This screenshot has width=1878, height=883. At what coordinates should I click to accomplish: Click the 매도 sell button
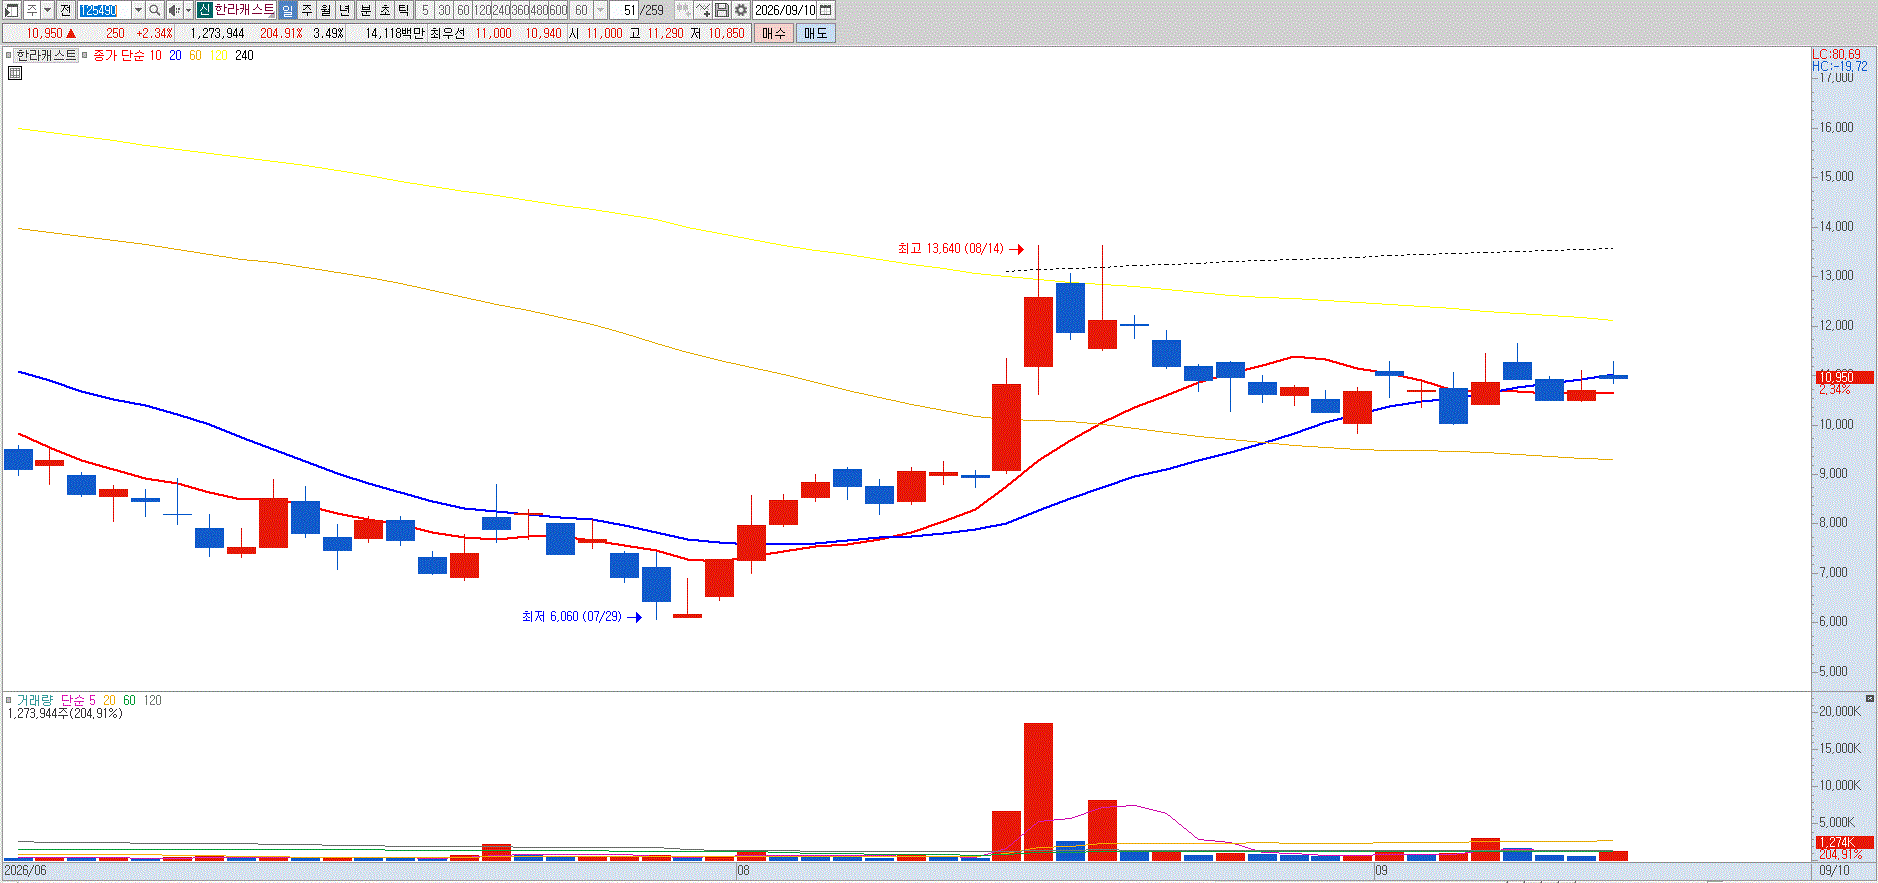pyautogui.click(x=816, y=33)
